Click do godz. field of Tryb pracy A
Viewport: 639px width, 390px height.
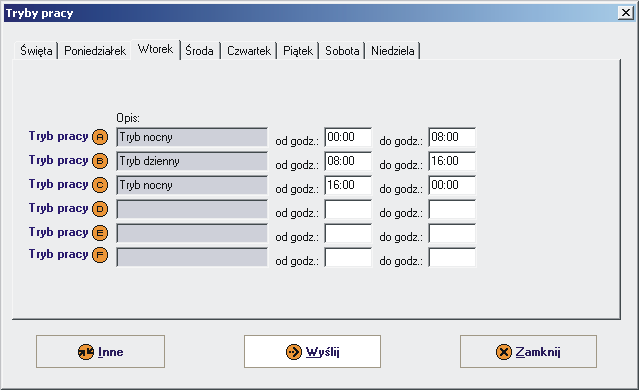[452, 137]
